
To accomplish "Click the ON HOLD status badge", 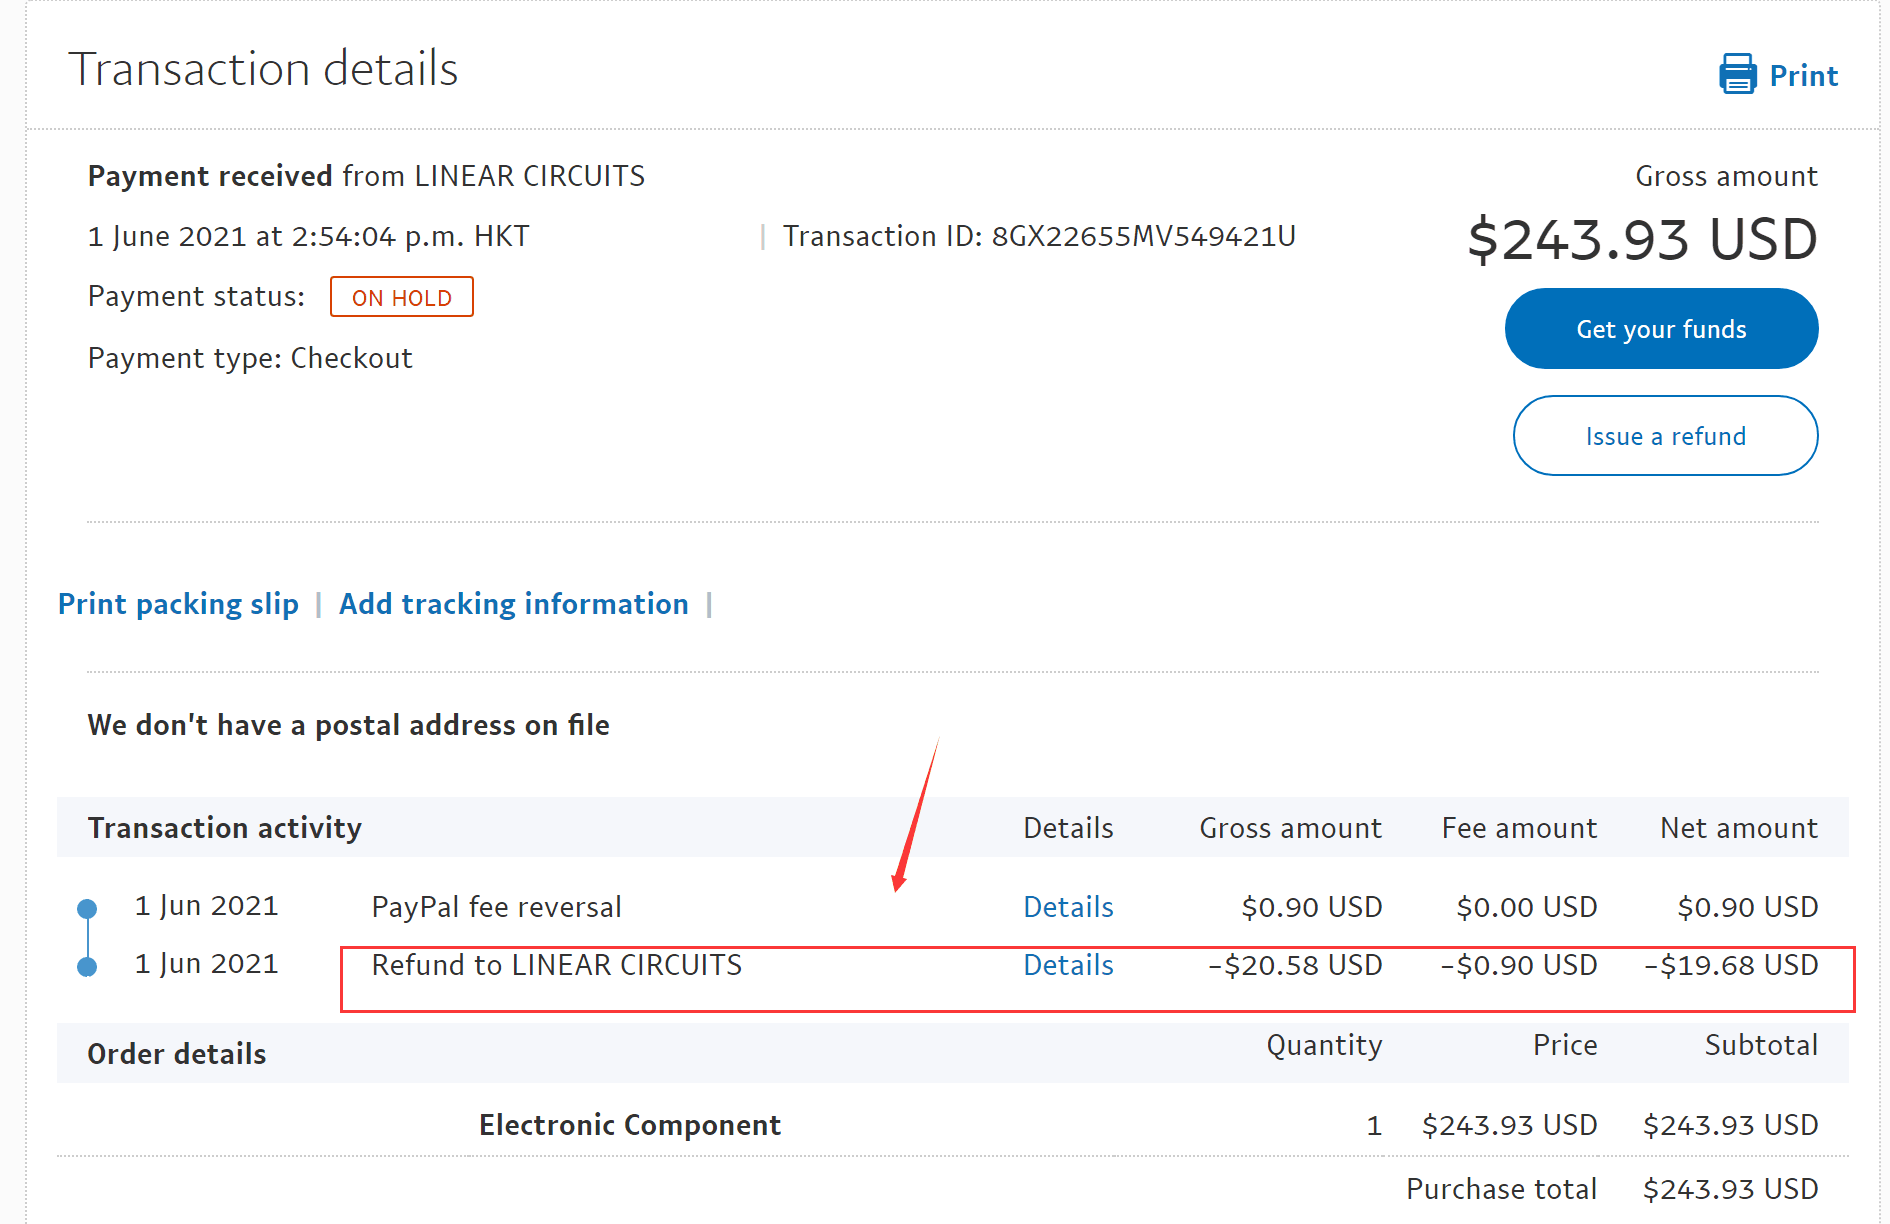I will (x=402, y=297).
